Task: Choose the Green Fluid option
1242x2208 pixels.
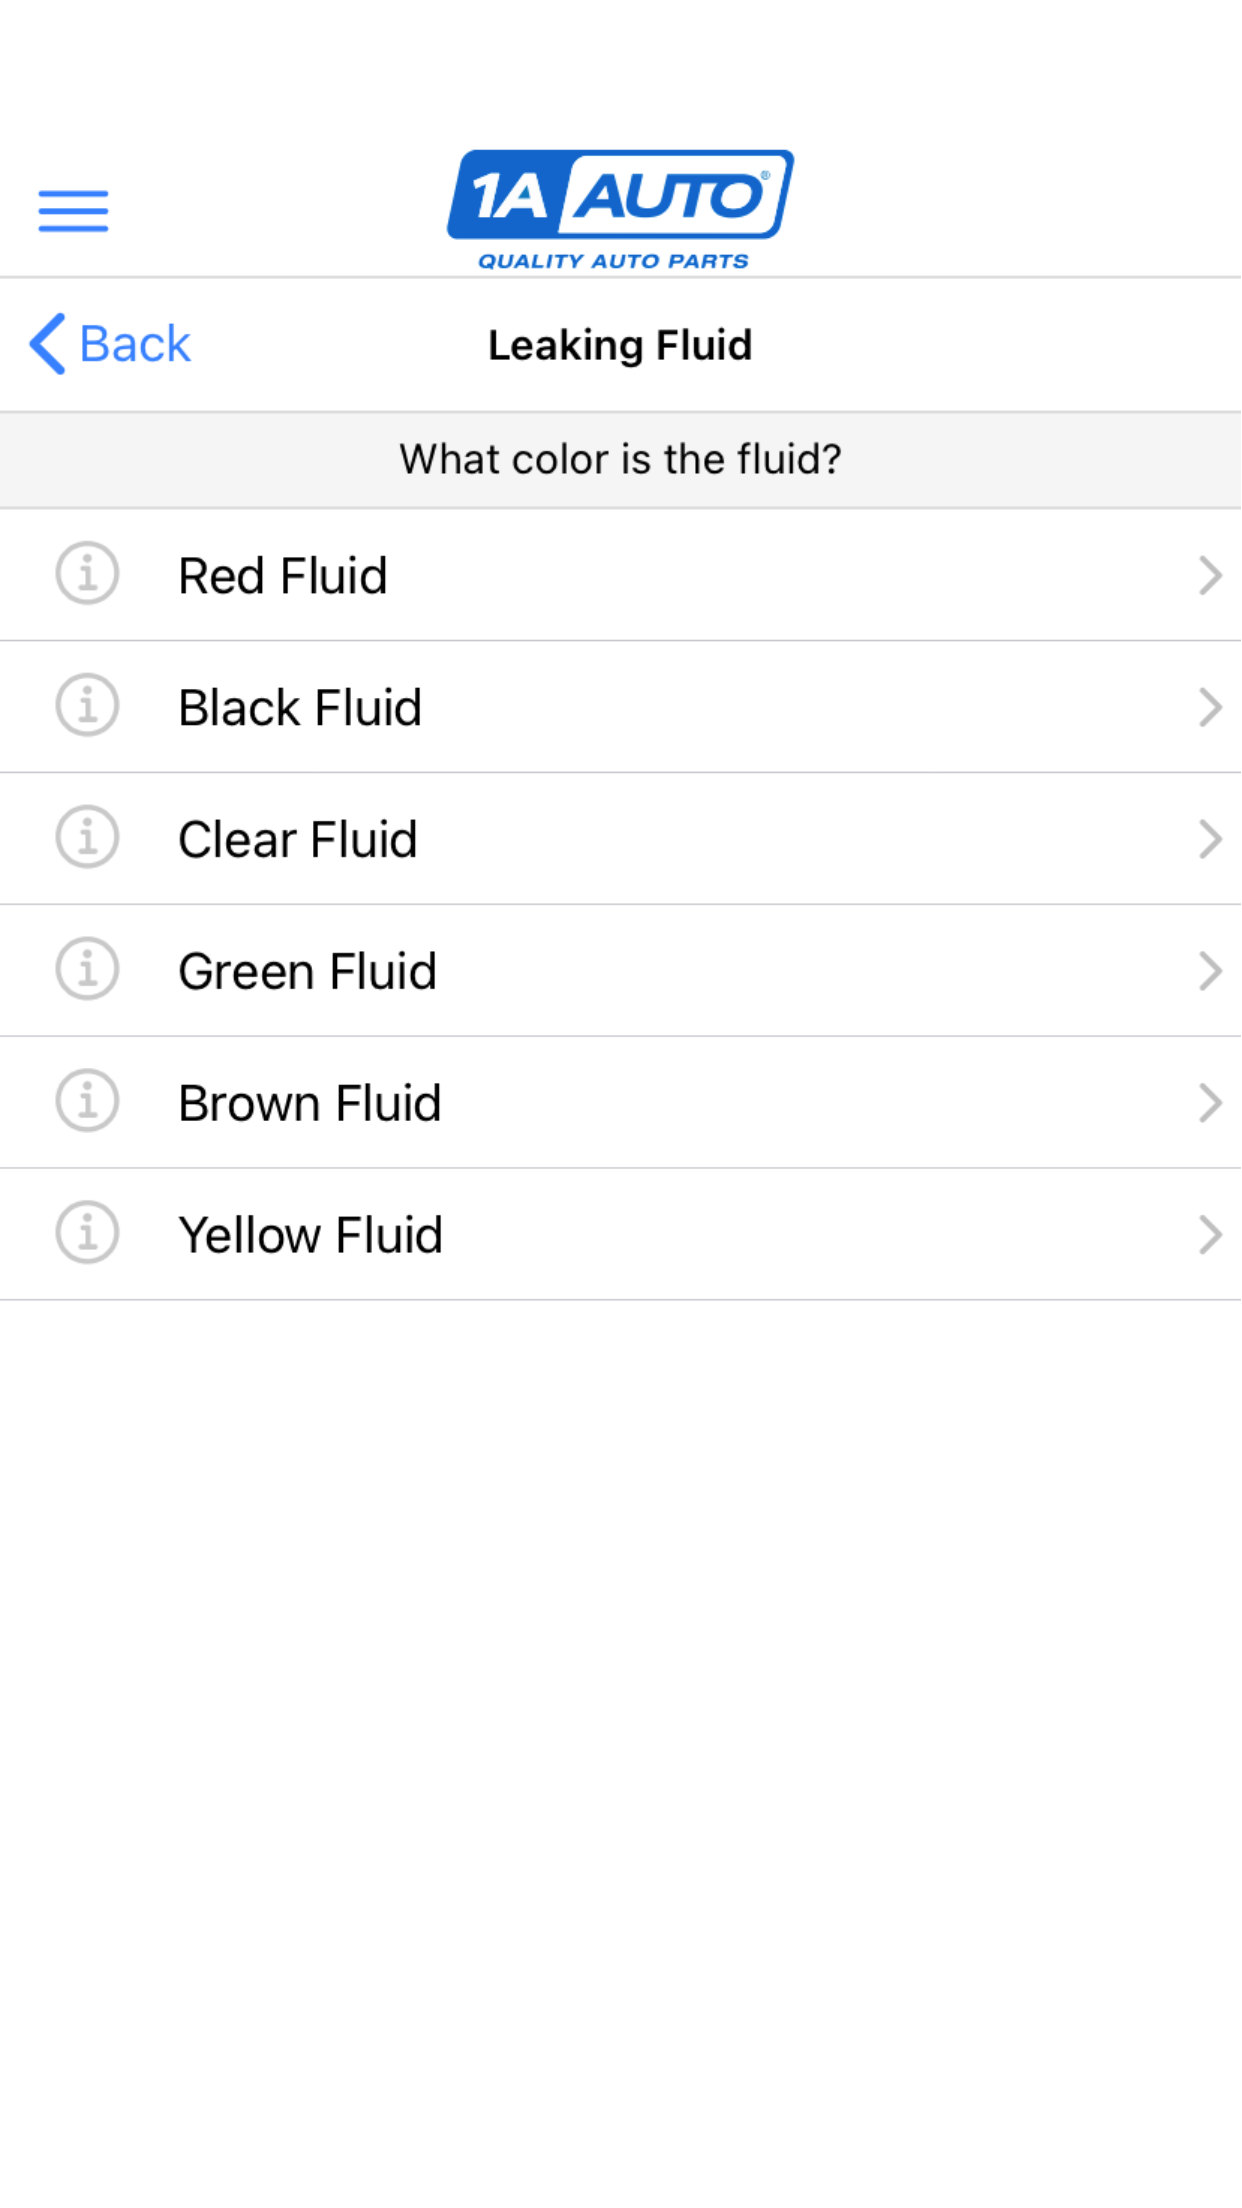Action: (x=308, y=972)
